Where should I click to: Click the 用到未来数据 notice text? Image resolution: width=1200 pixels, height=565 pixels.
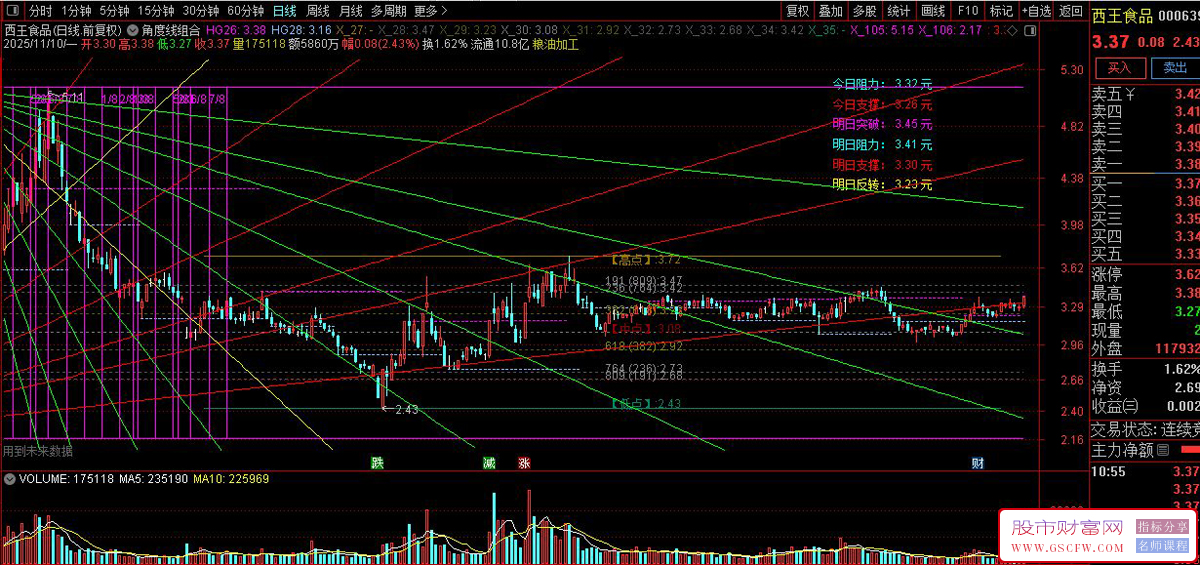pyautogui.click(x=38, y=451)
